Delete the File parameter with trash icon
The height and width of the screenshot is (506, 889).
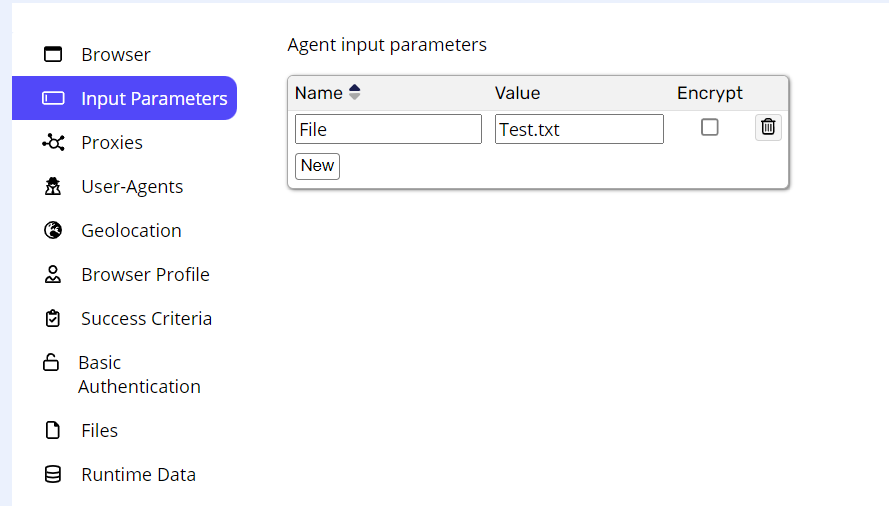click(768, 127)
